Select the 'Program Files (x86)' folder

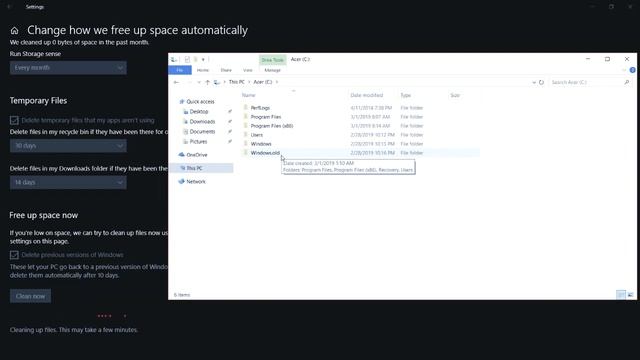[272, 126]
